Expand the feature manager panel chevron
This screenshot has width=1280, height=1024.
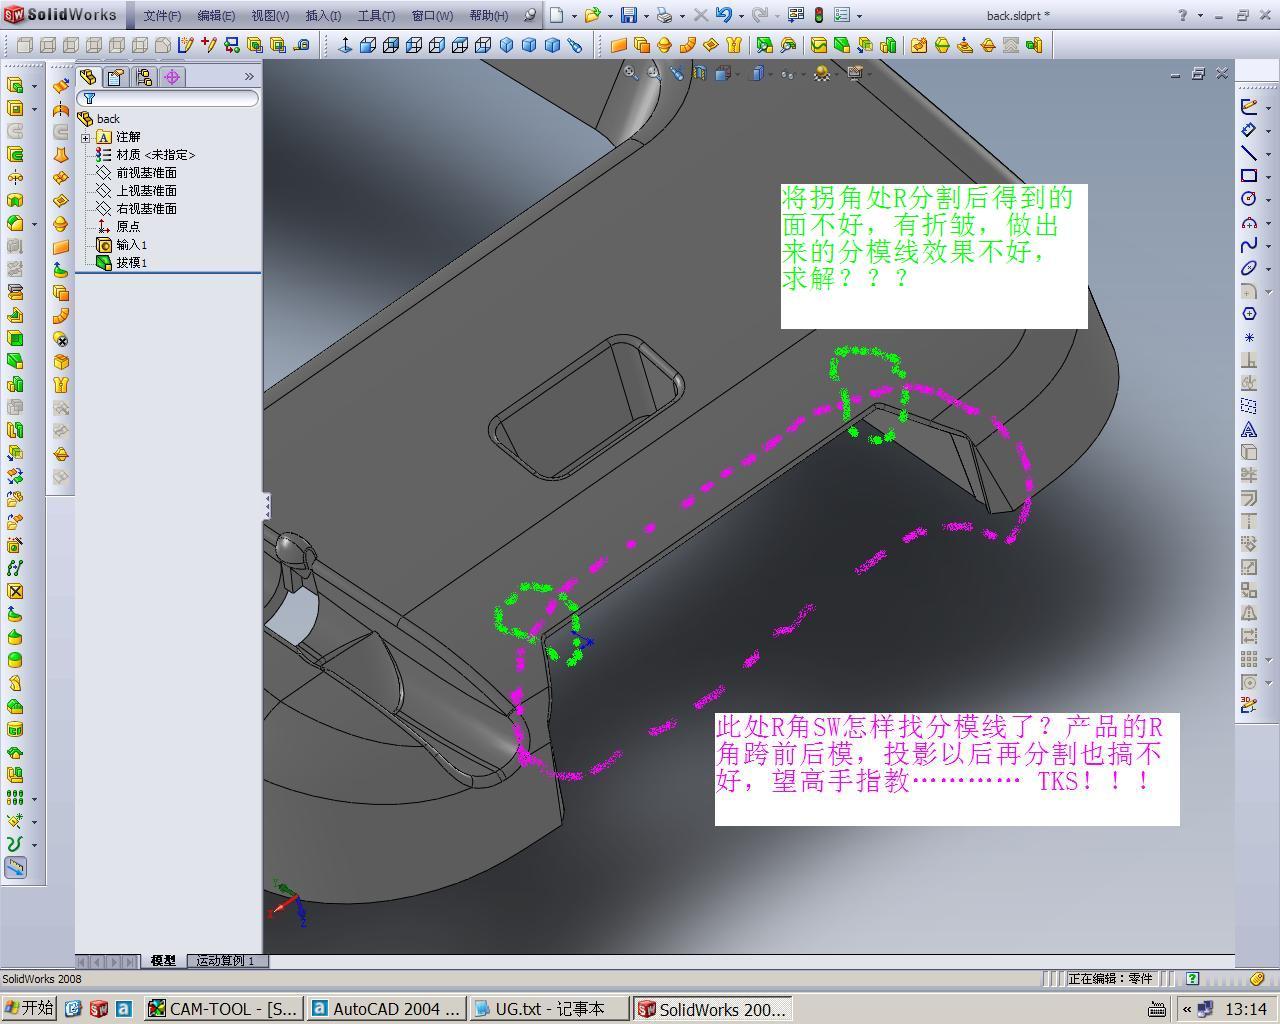pyautogui.click(x=249, y=77)
